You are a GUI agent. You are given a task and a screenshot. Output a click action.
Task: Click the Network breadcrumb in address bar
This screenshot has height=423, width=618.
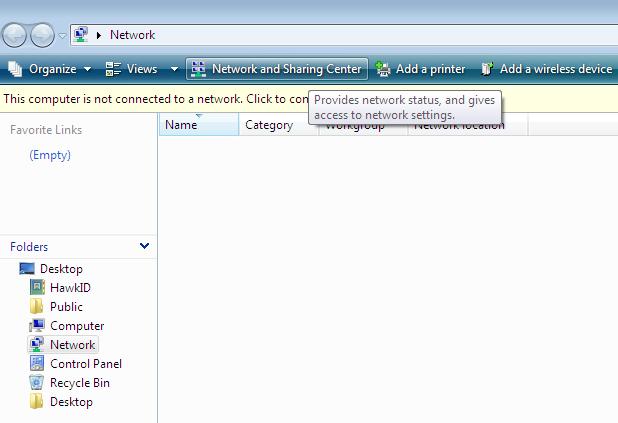pyautogui.click(x=132, y=35)
